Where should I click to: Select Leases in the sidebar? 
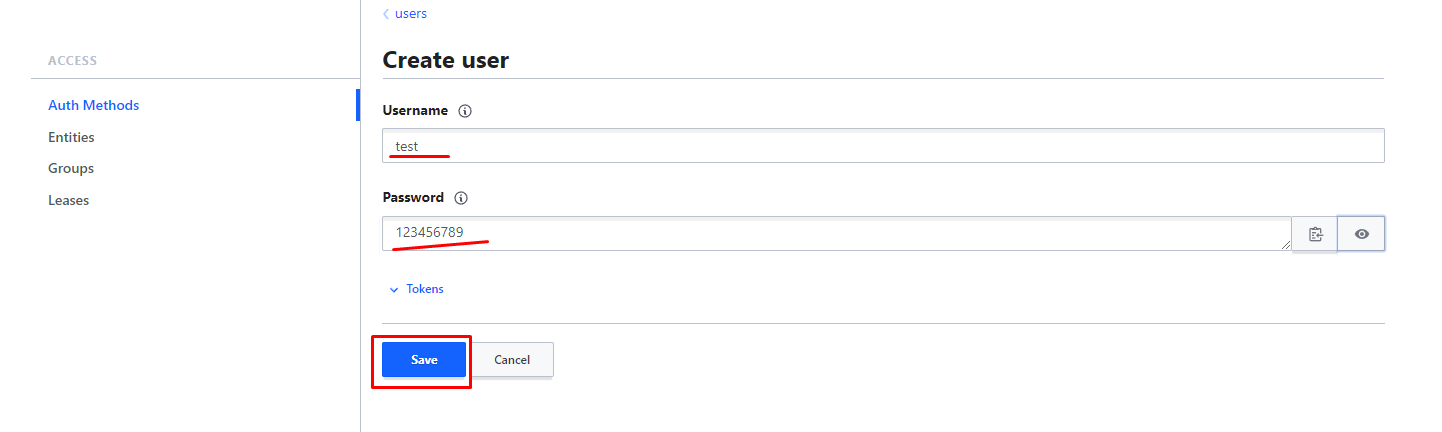pos(68,200)
